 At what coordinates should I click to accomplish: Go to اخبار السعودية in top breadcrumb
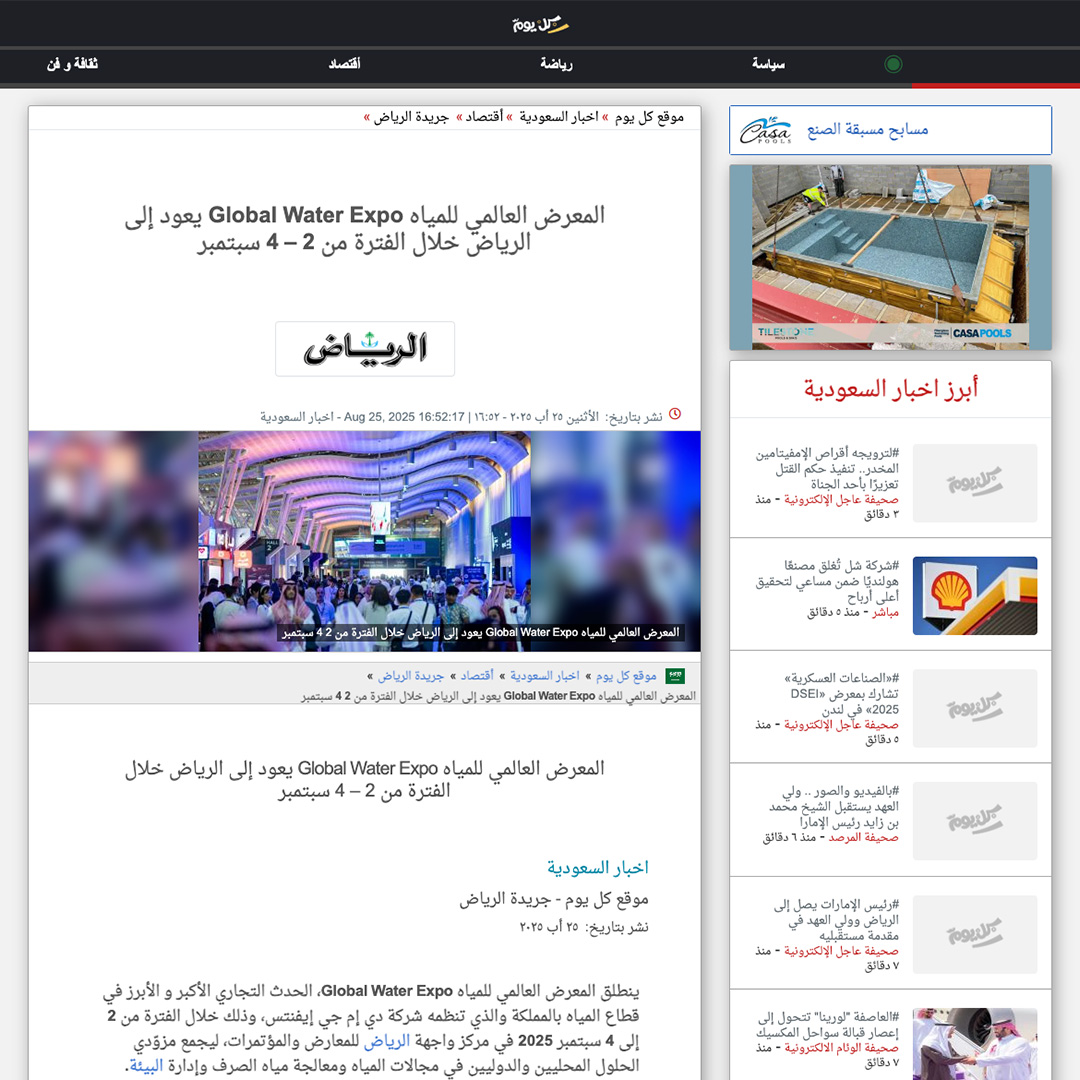tap(559, 117)
